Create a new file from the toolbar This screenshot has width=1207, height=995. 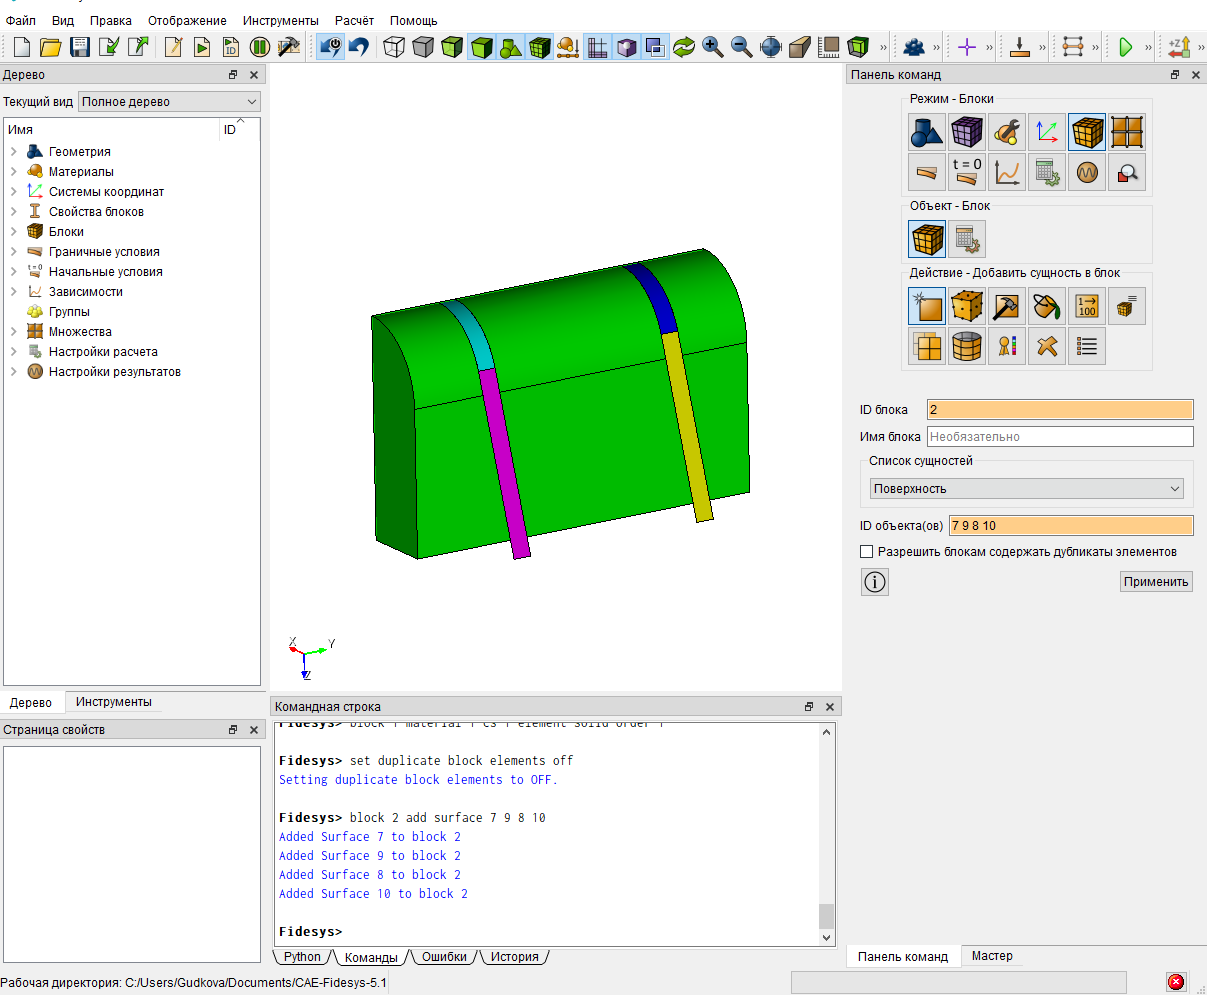[21, 47]
